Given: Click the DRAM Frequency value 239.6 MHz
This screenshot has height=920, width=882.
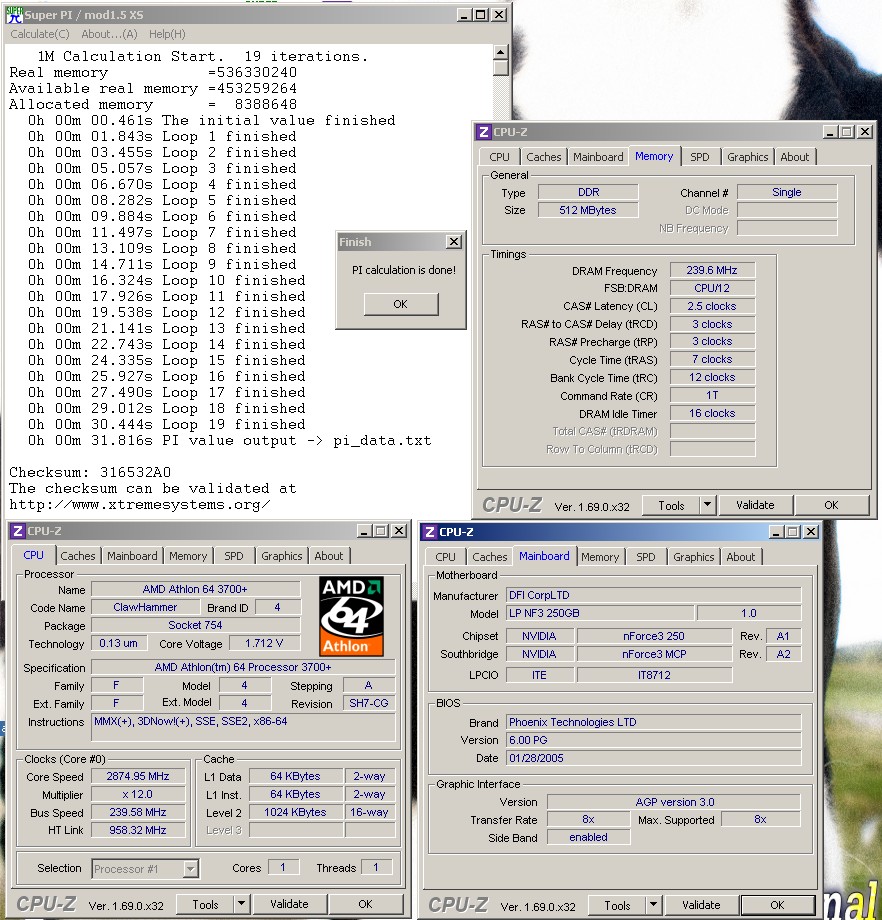Looking at the screenshot, I should tap(712, 270).
